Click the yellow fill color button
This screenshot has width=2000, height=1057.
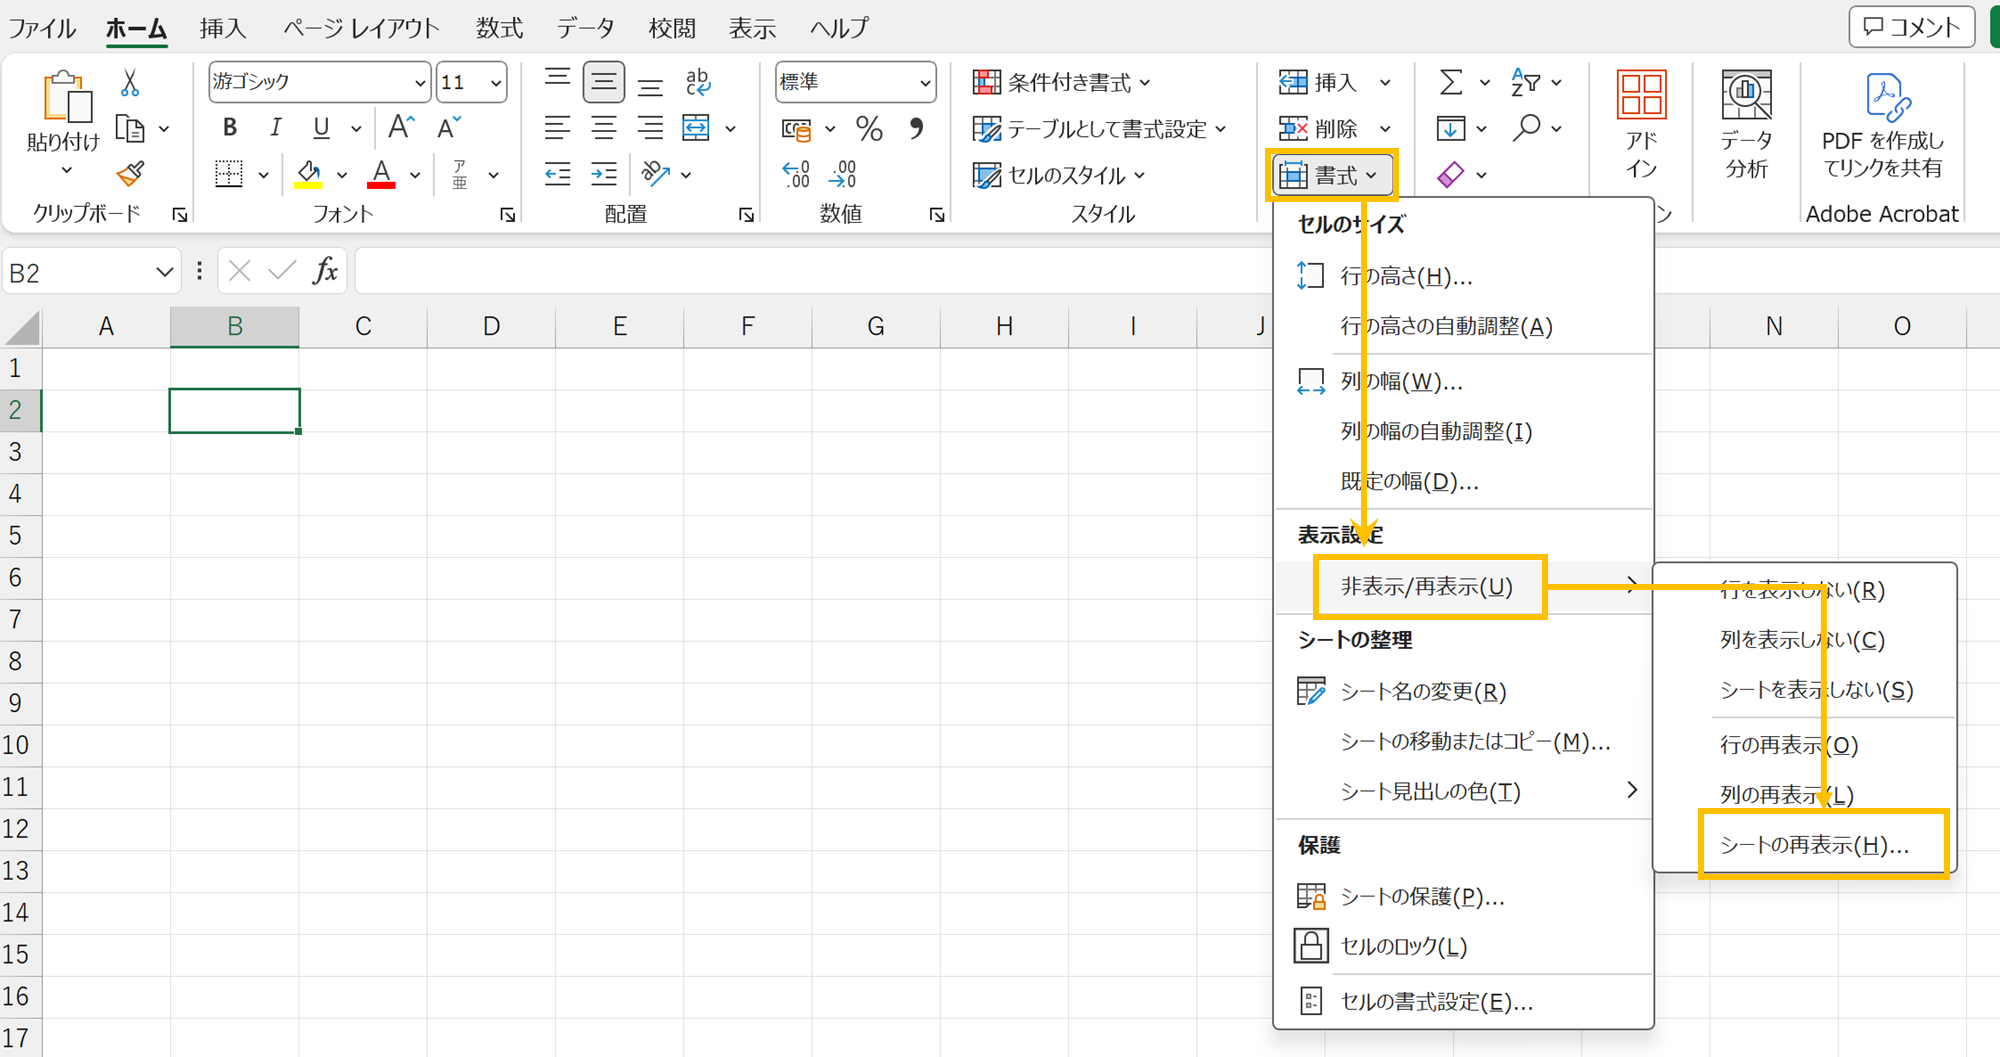click(x=309, y=175)
